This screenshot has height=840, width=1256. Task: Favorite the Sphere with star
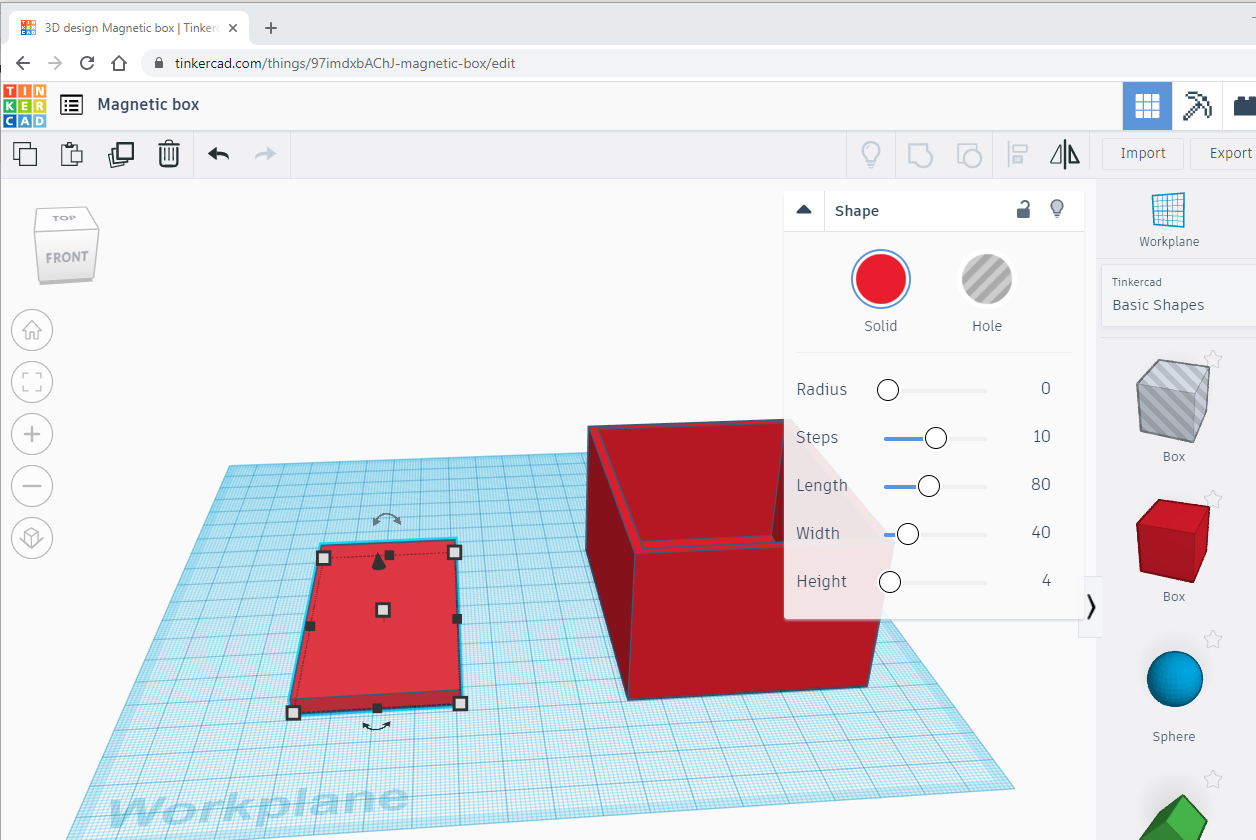(1213, 639)
